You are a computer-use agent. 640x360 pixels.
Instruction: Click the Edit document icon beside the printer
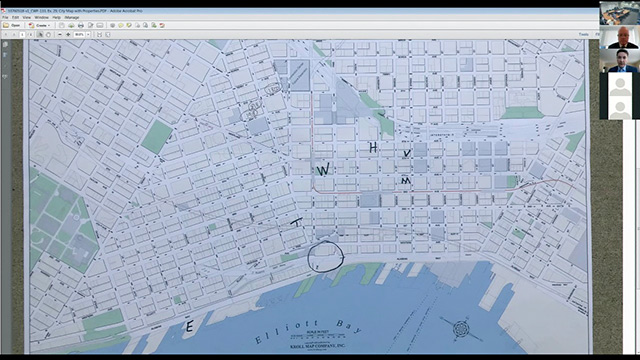[x=91, y=25]
